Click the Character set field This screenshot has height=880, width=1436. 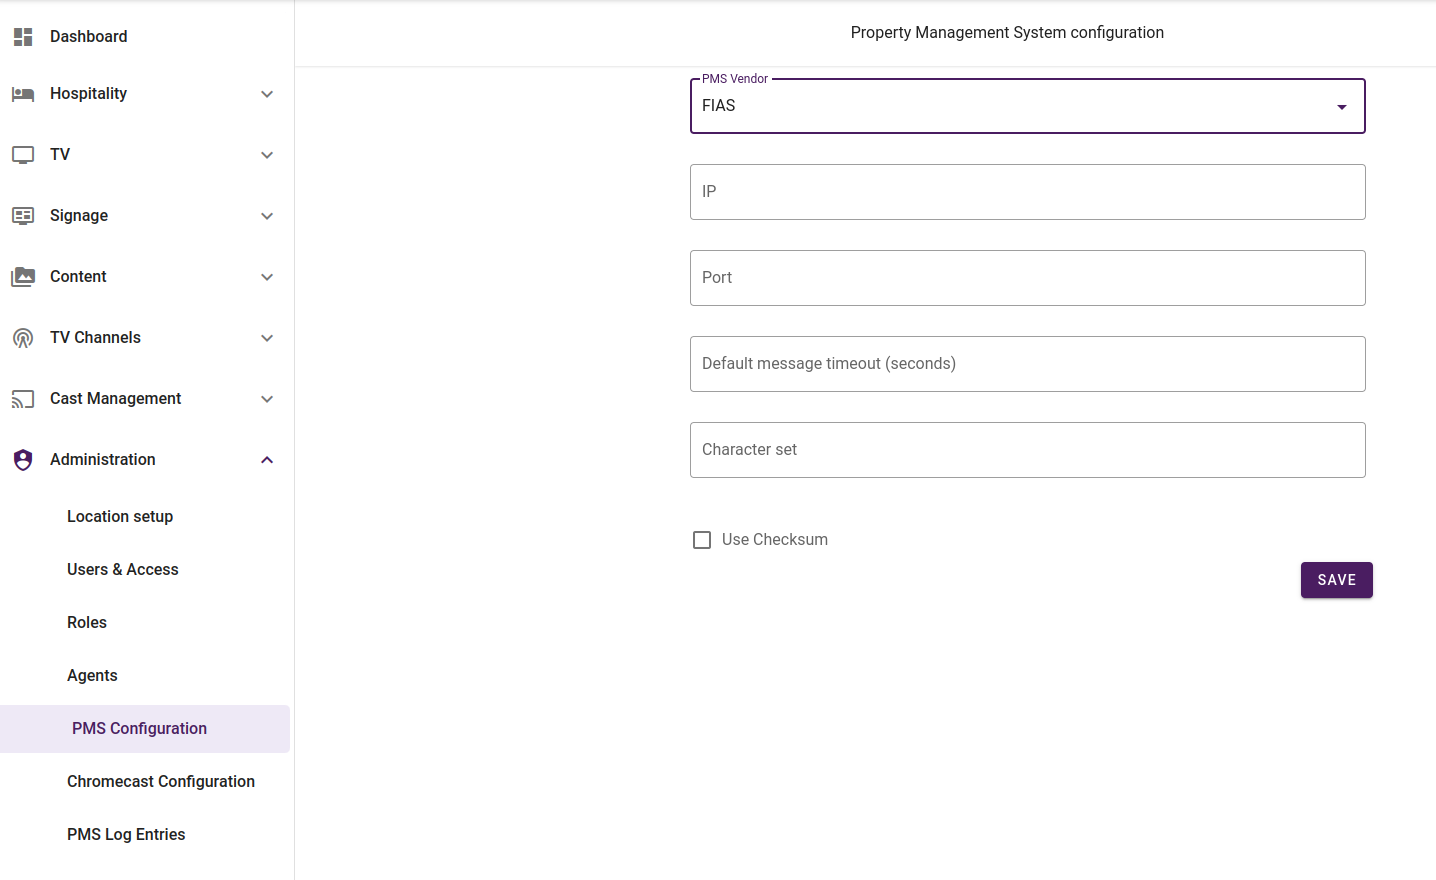[x=1027, y=450]
